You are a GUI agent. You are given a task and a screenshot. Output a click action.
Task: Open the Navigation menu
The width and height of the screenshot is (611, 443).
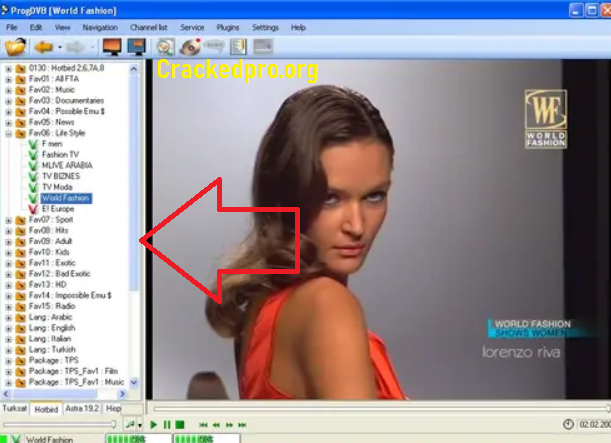point(100,28)
